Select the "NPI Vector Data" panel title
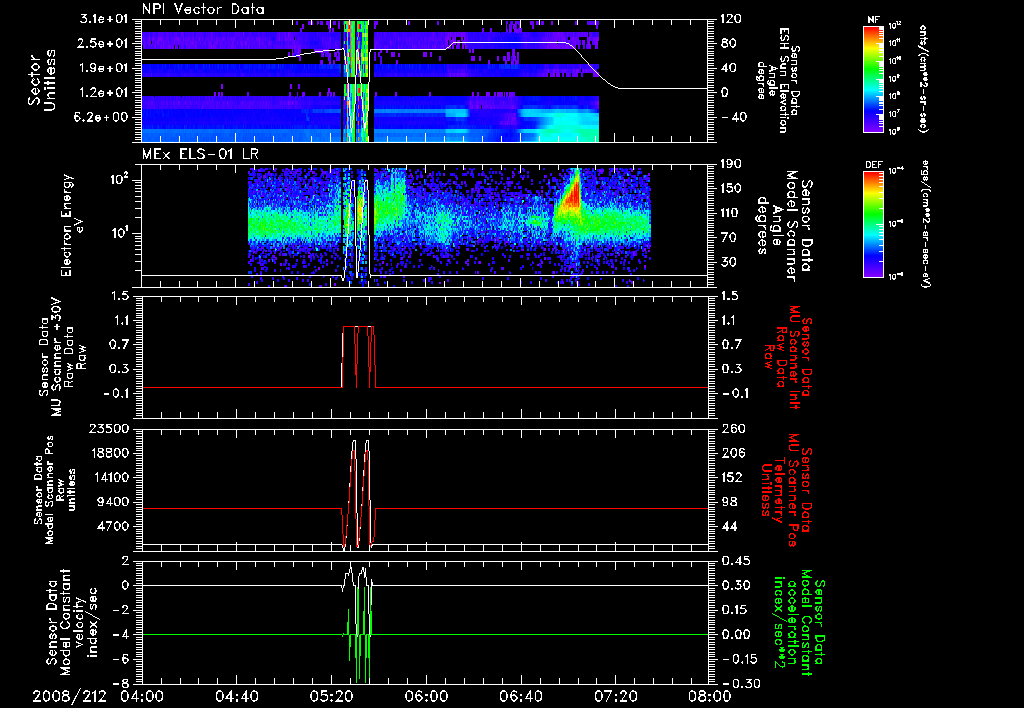 tap(204, 9)
